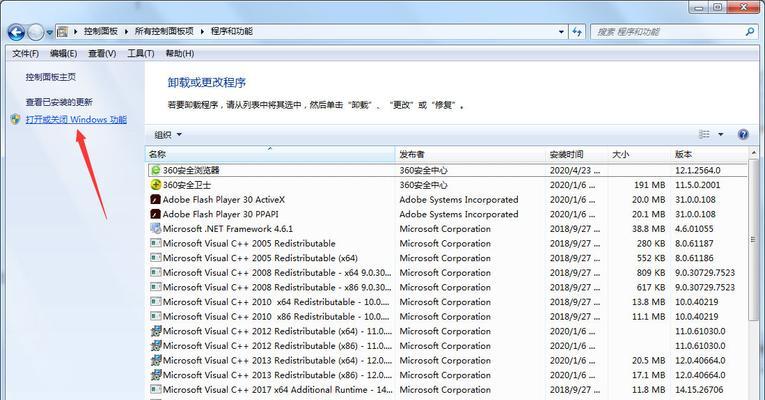This screenshot has width=765, height=400.
Task: Open 查看已安装的更新 link
Action: 59,102
